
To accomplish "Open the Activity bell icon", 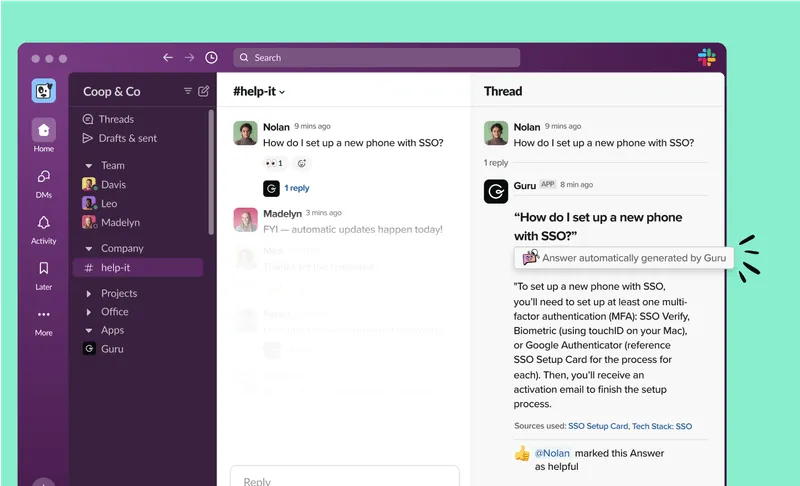I will click(43, 223).
